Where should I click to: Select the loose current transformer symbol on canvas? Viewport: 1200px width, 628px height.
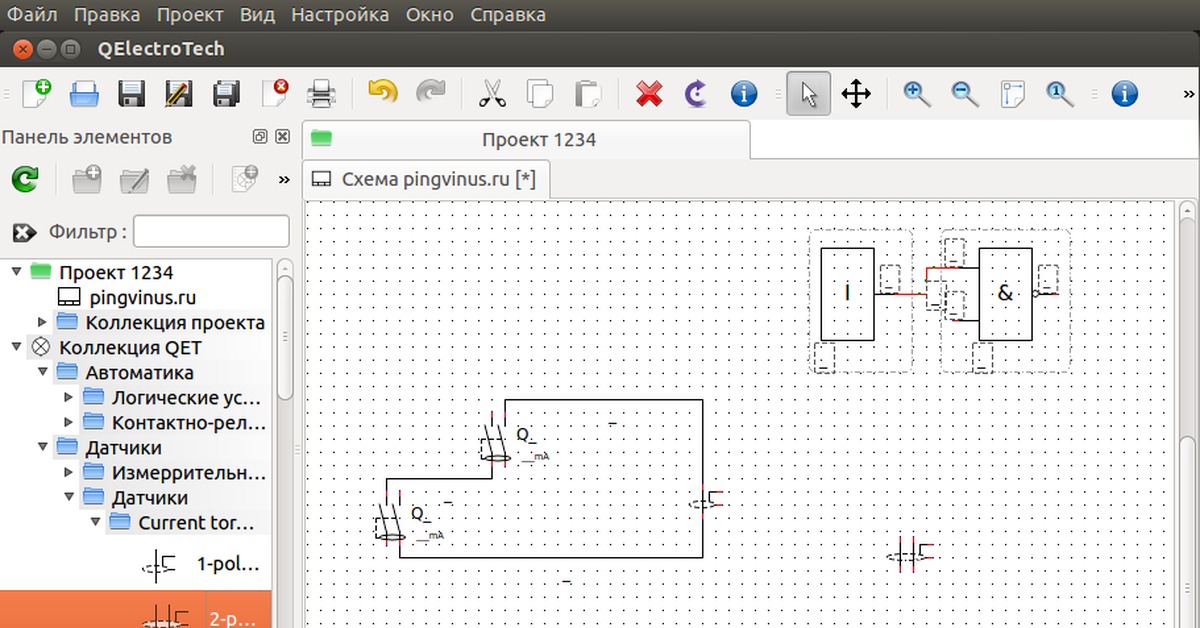click(910, 553)
